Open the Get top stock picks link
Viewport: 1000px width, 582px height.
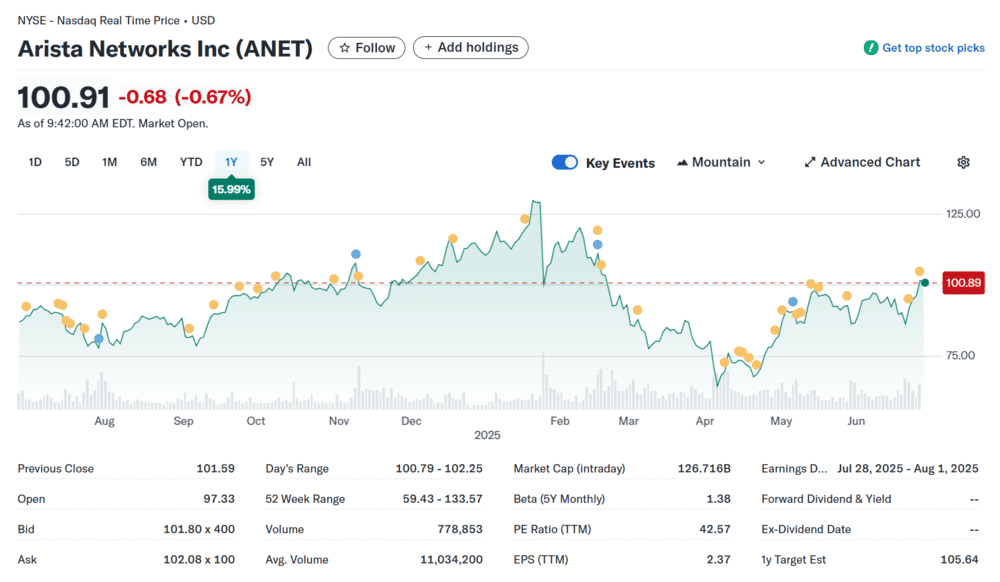coord(924,48)
